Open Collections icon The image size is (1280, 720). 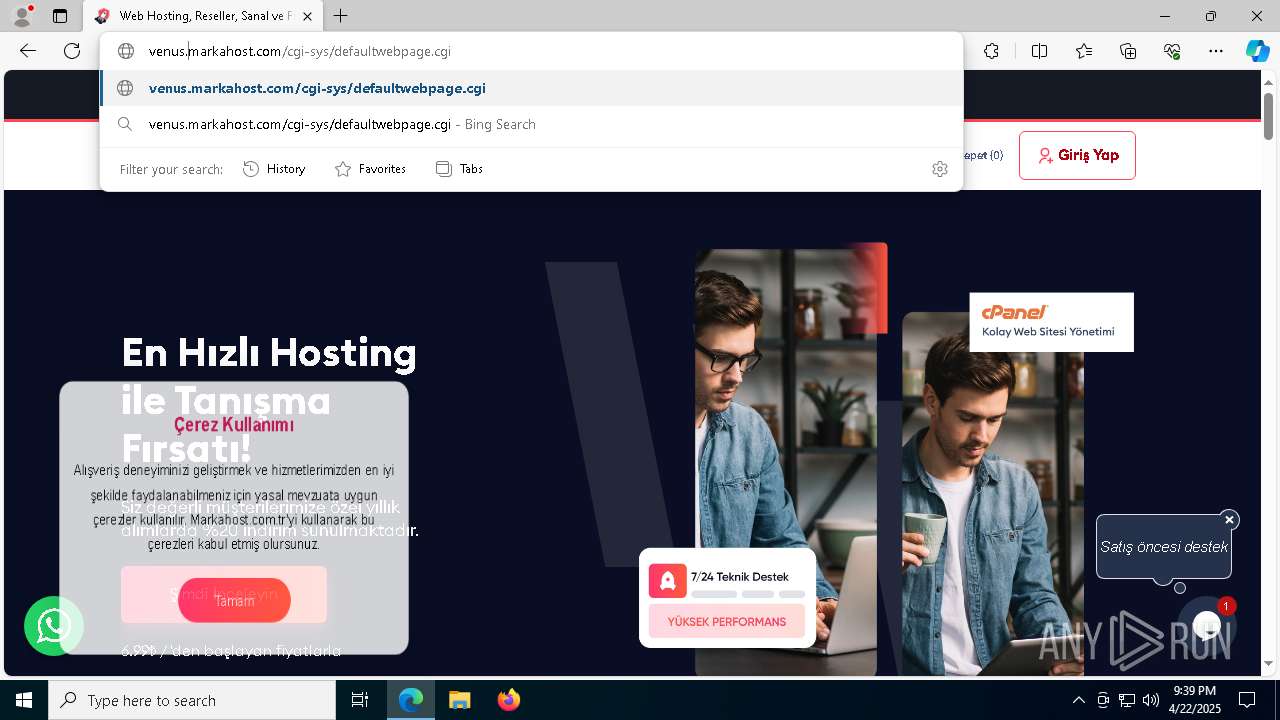1128,51
